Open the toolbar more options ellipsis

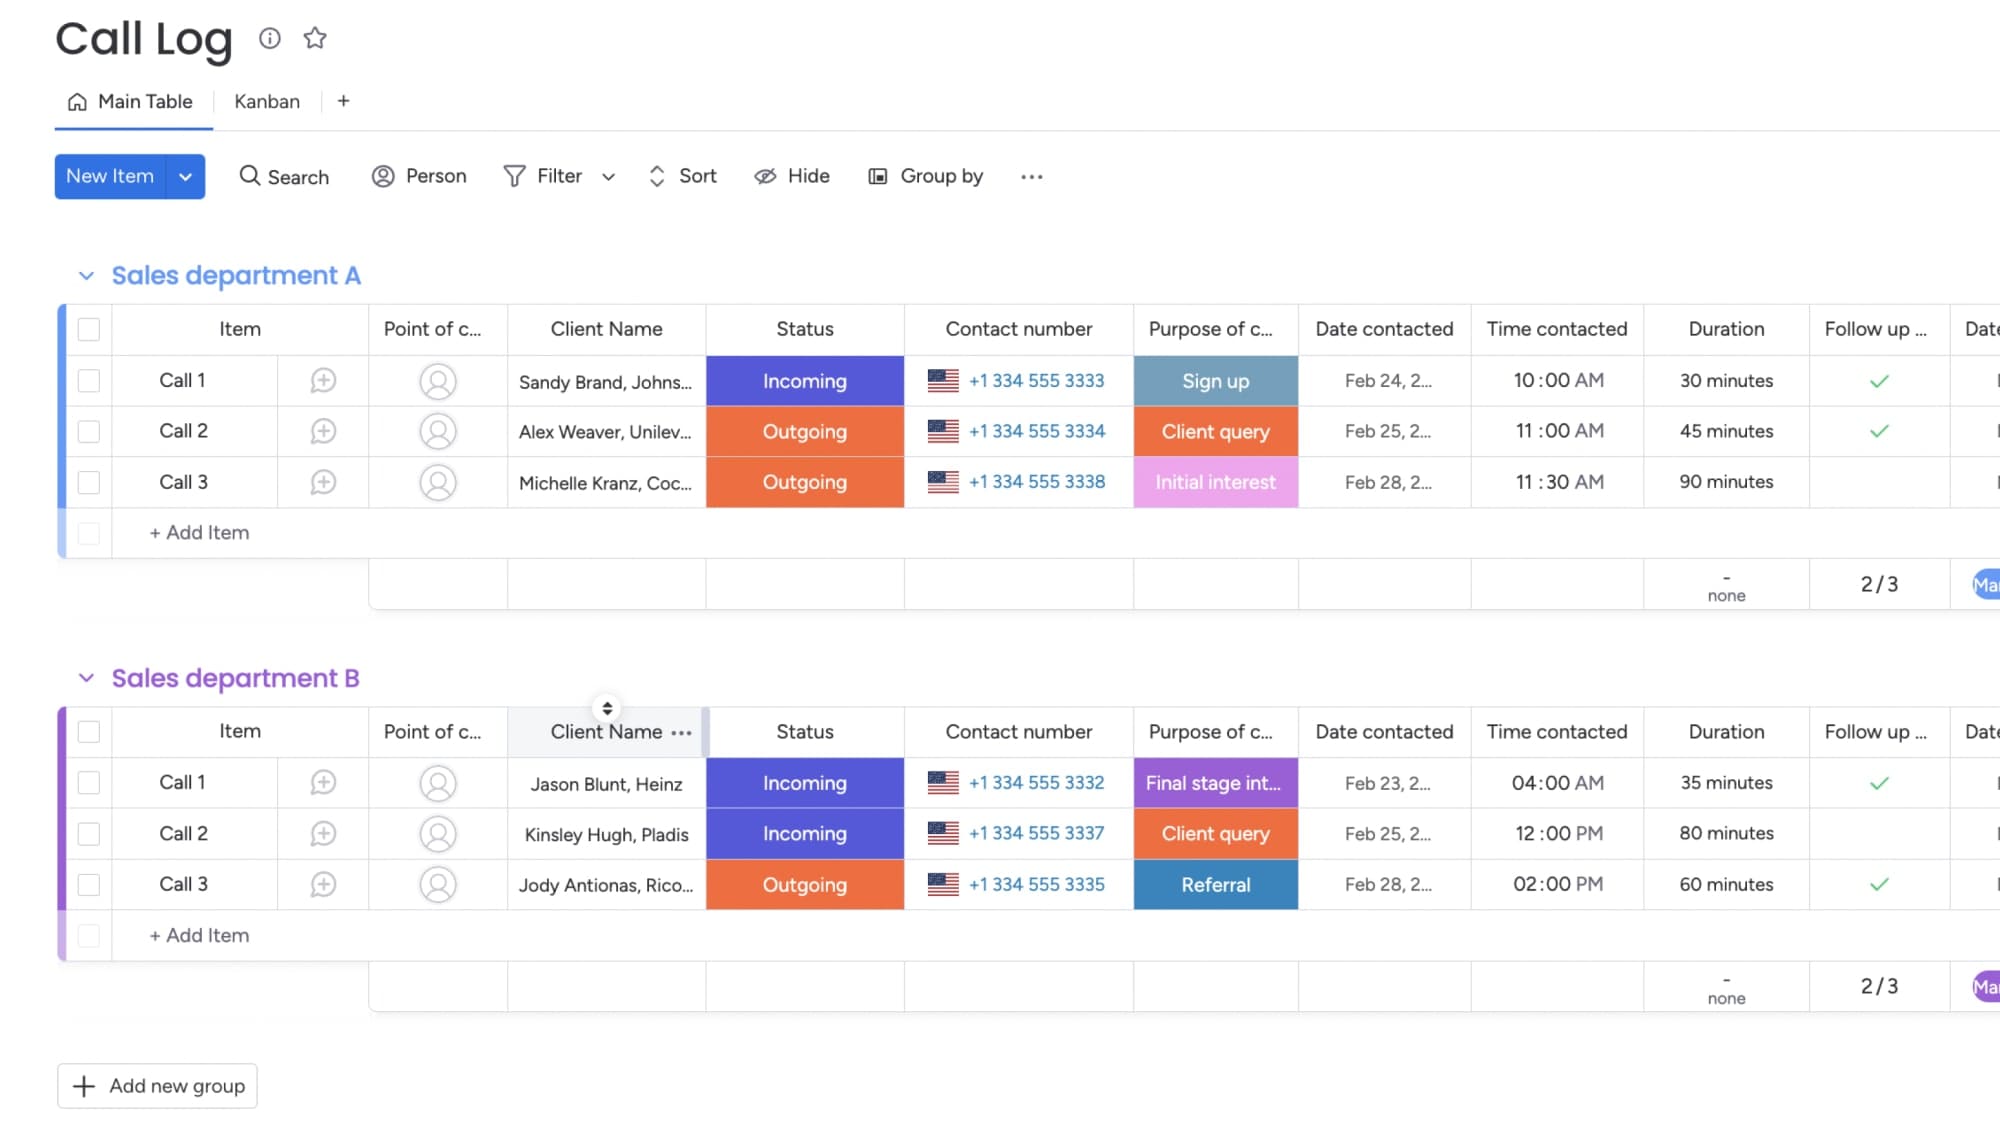(1032, 176)
